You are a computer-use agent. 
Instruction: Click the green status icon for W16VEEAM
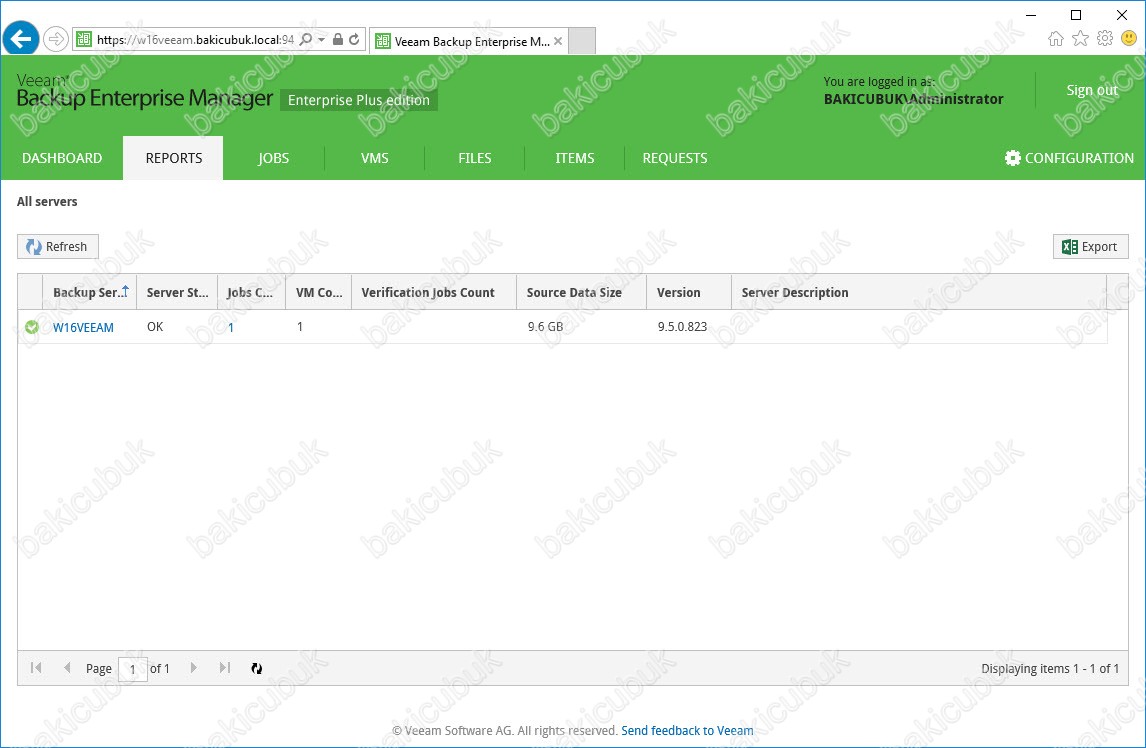[31, 327]
